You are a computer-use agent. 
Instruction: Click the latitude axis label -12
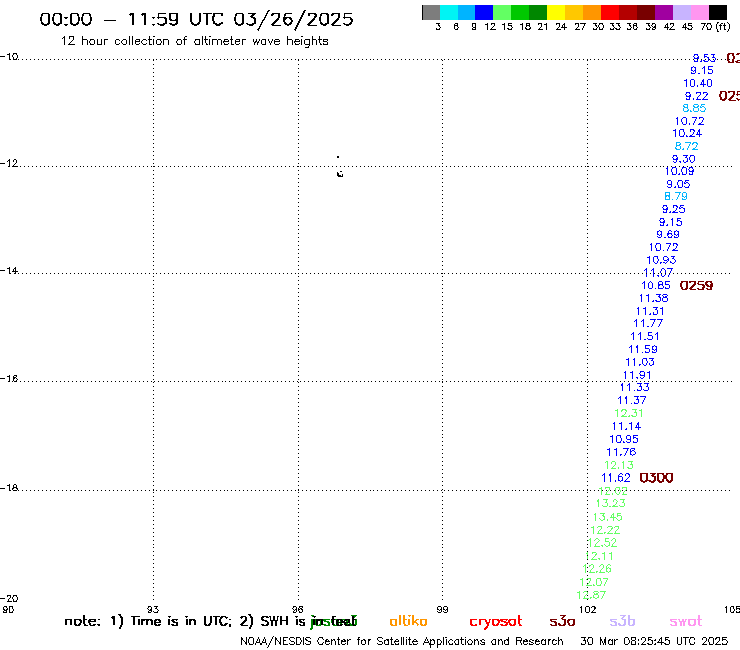coord(9,163)
